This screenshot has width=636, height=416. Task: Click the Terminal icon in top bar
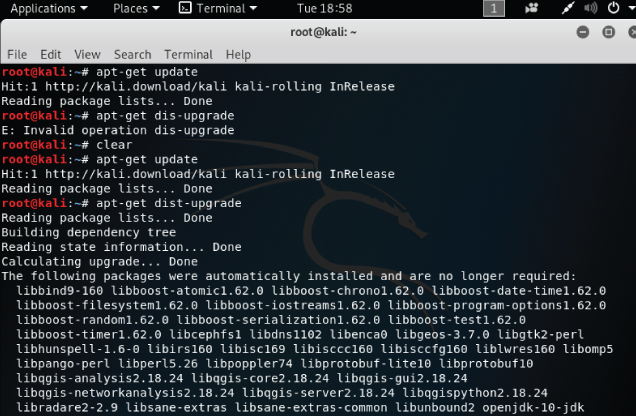click(185, 8)
